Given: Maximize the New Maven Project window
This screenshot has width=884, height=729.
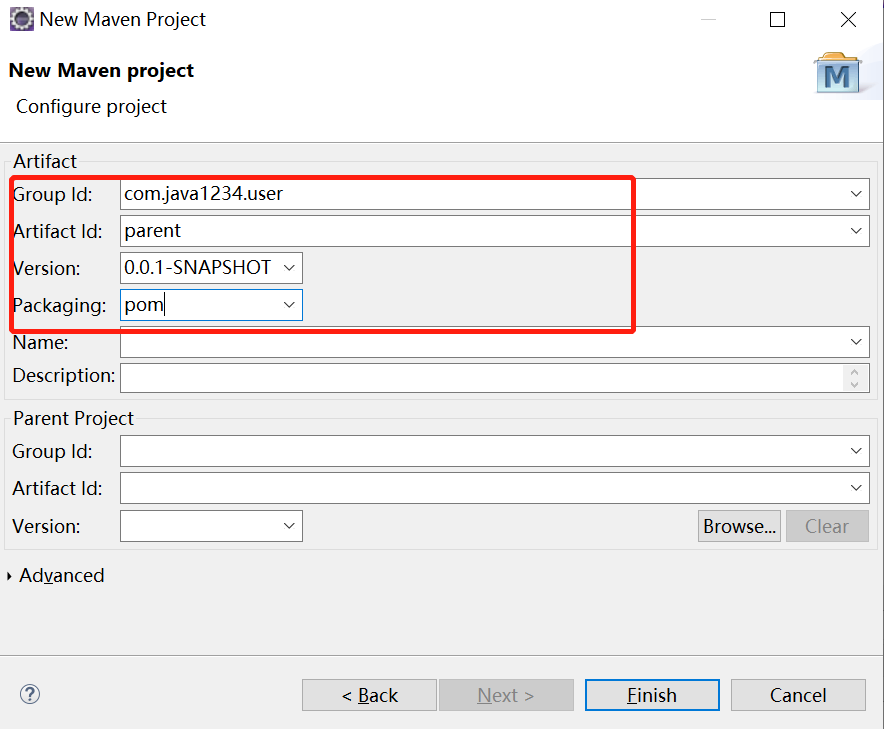Looking at the screenshot, I should [x=777, y=20].
